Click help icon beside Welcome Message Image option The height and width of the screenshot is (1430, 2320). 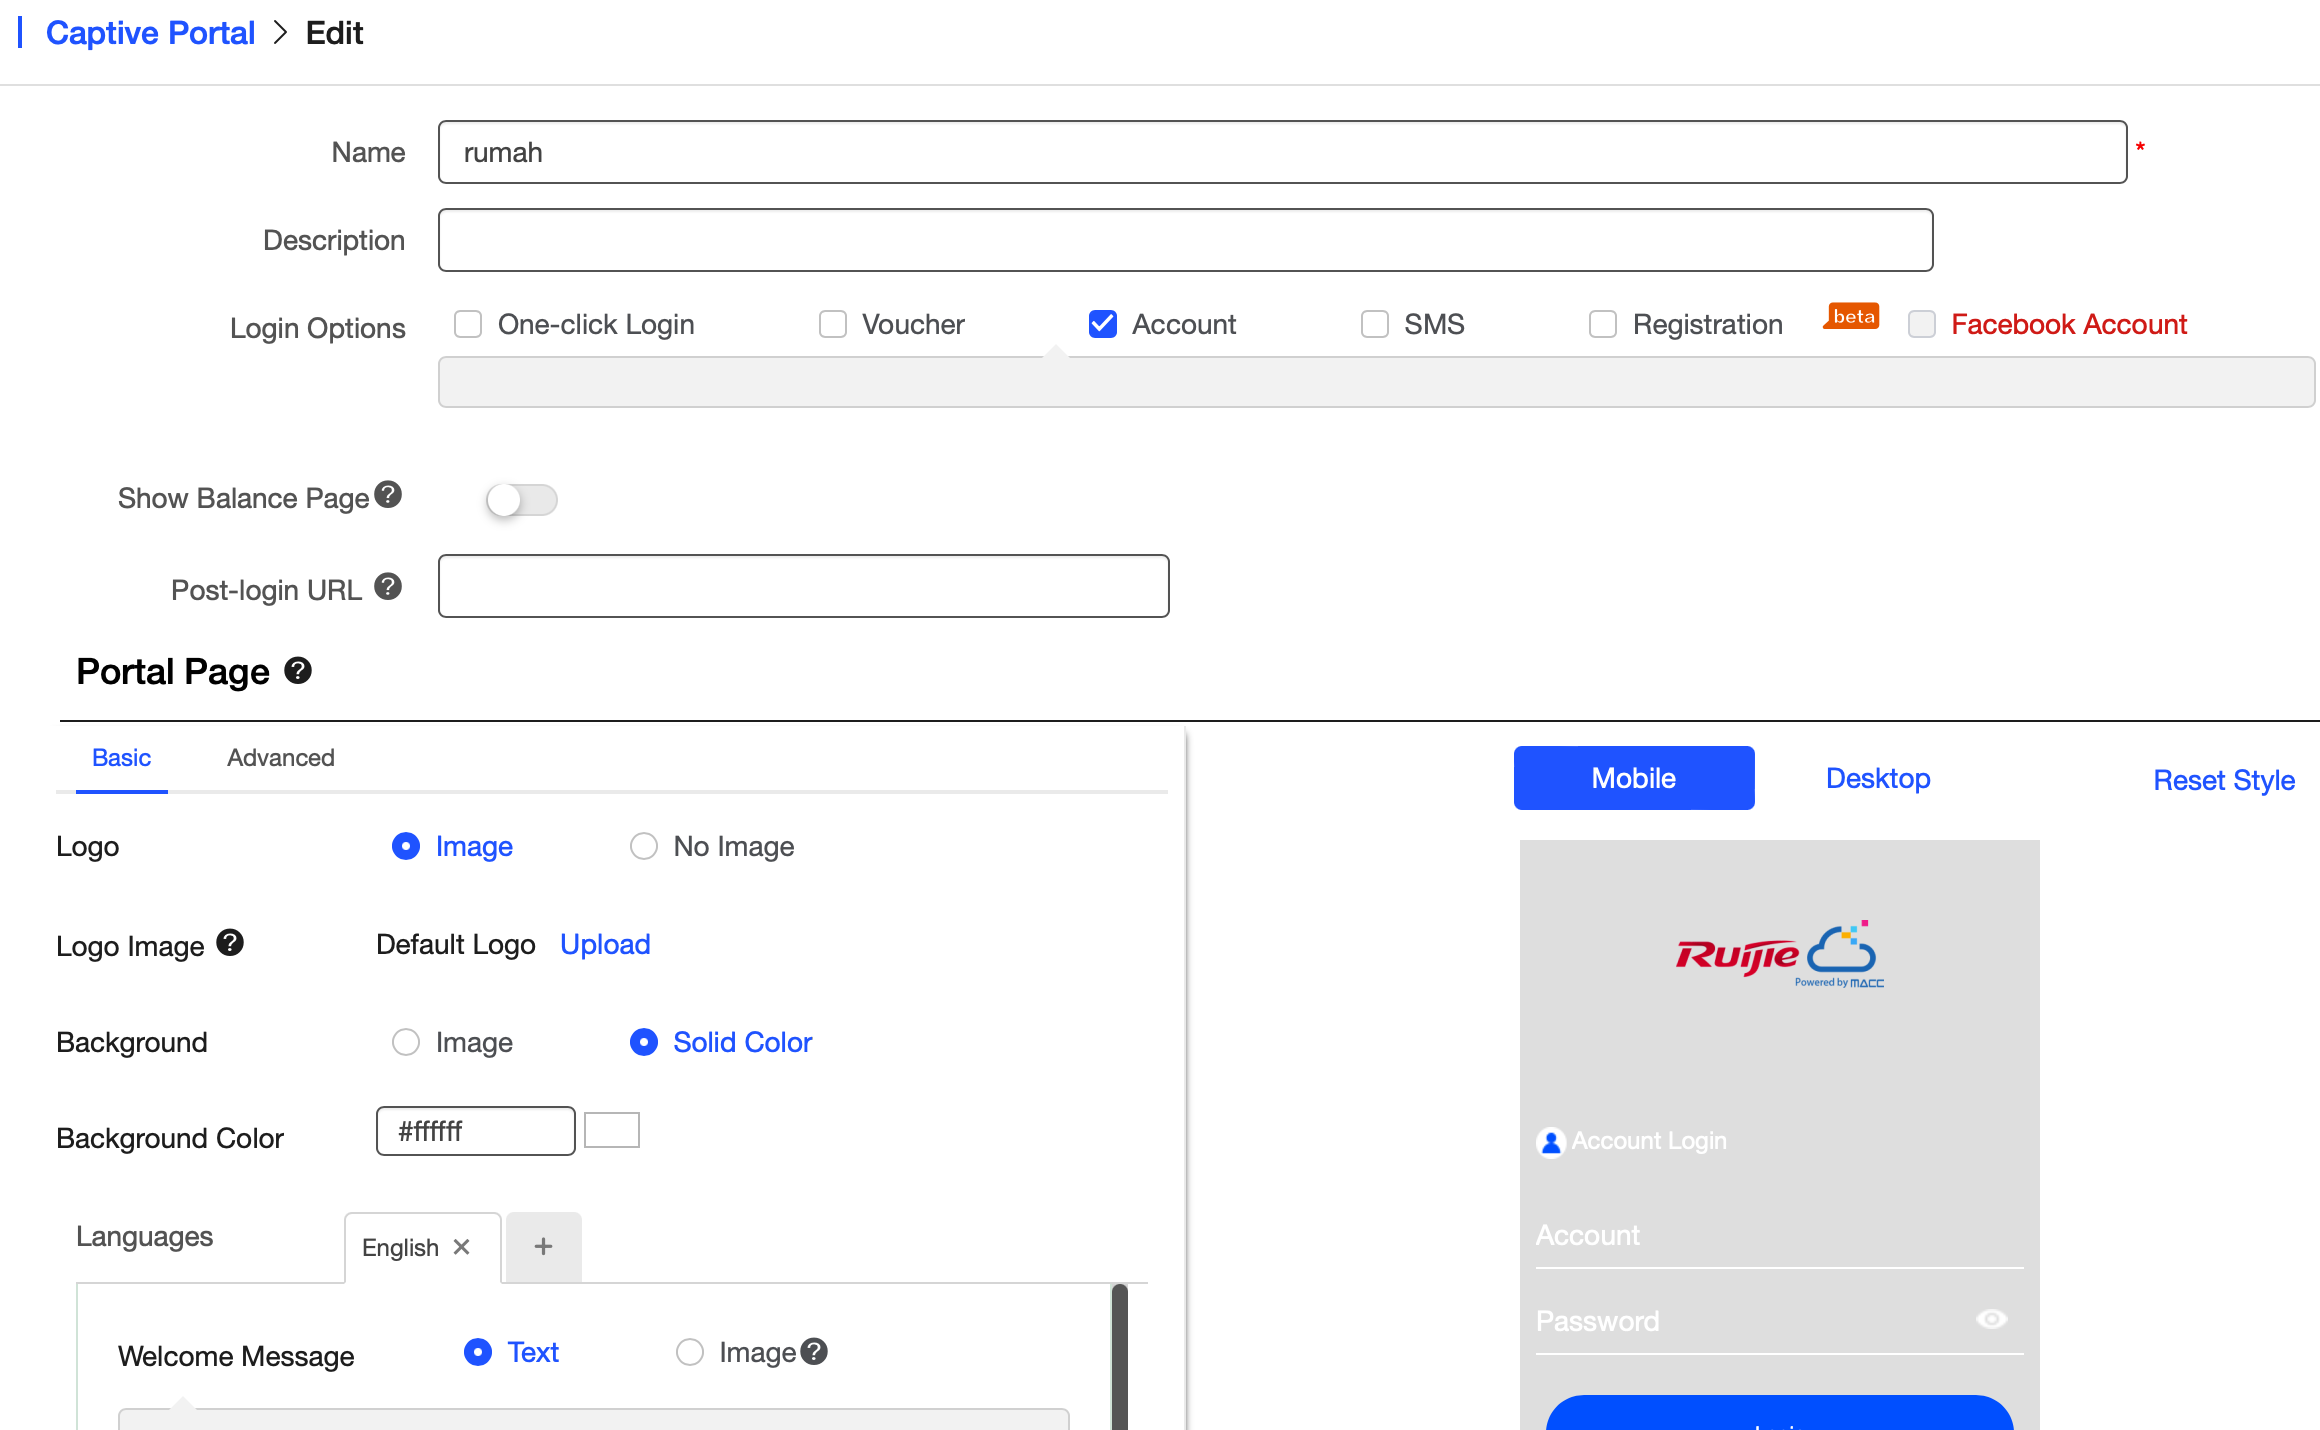(814, 1351)
